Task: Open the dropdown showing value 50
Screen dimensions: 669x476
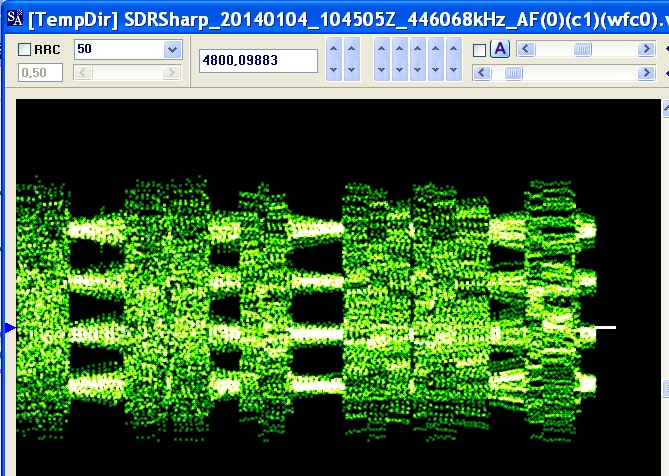Action: 172,49
